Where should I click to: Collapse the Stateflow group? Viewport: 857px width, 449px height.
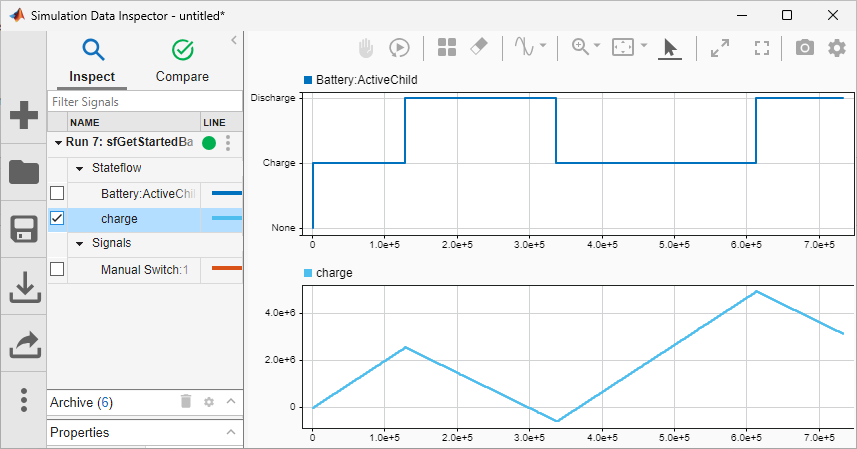pos(80,168)
